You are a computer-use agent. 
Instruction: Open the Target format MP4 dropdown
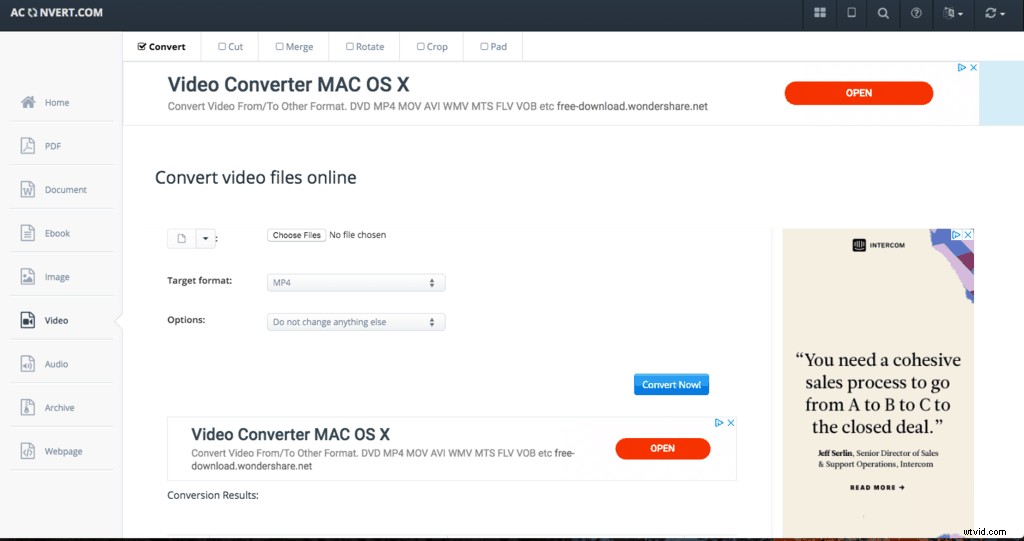click(x=356, y=283)
